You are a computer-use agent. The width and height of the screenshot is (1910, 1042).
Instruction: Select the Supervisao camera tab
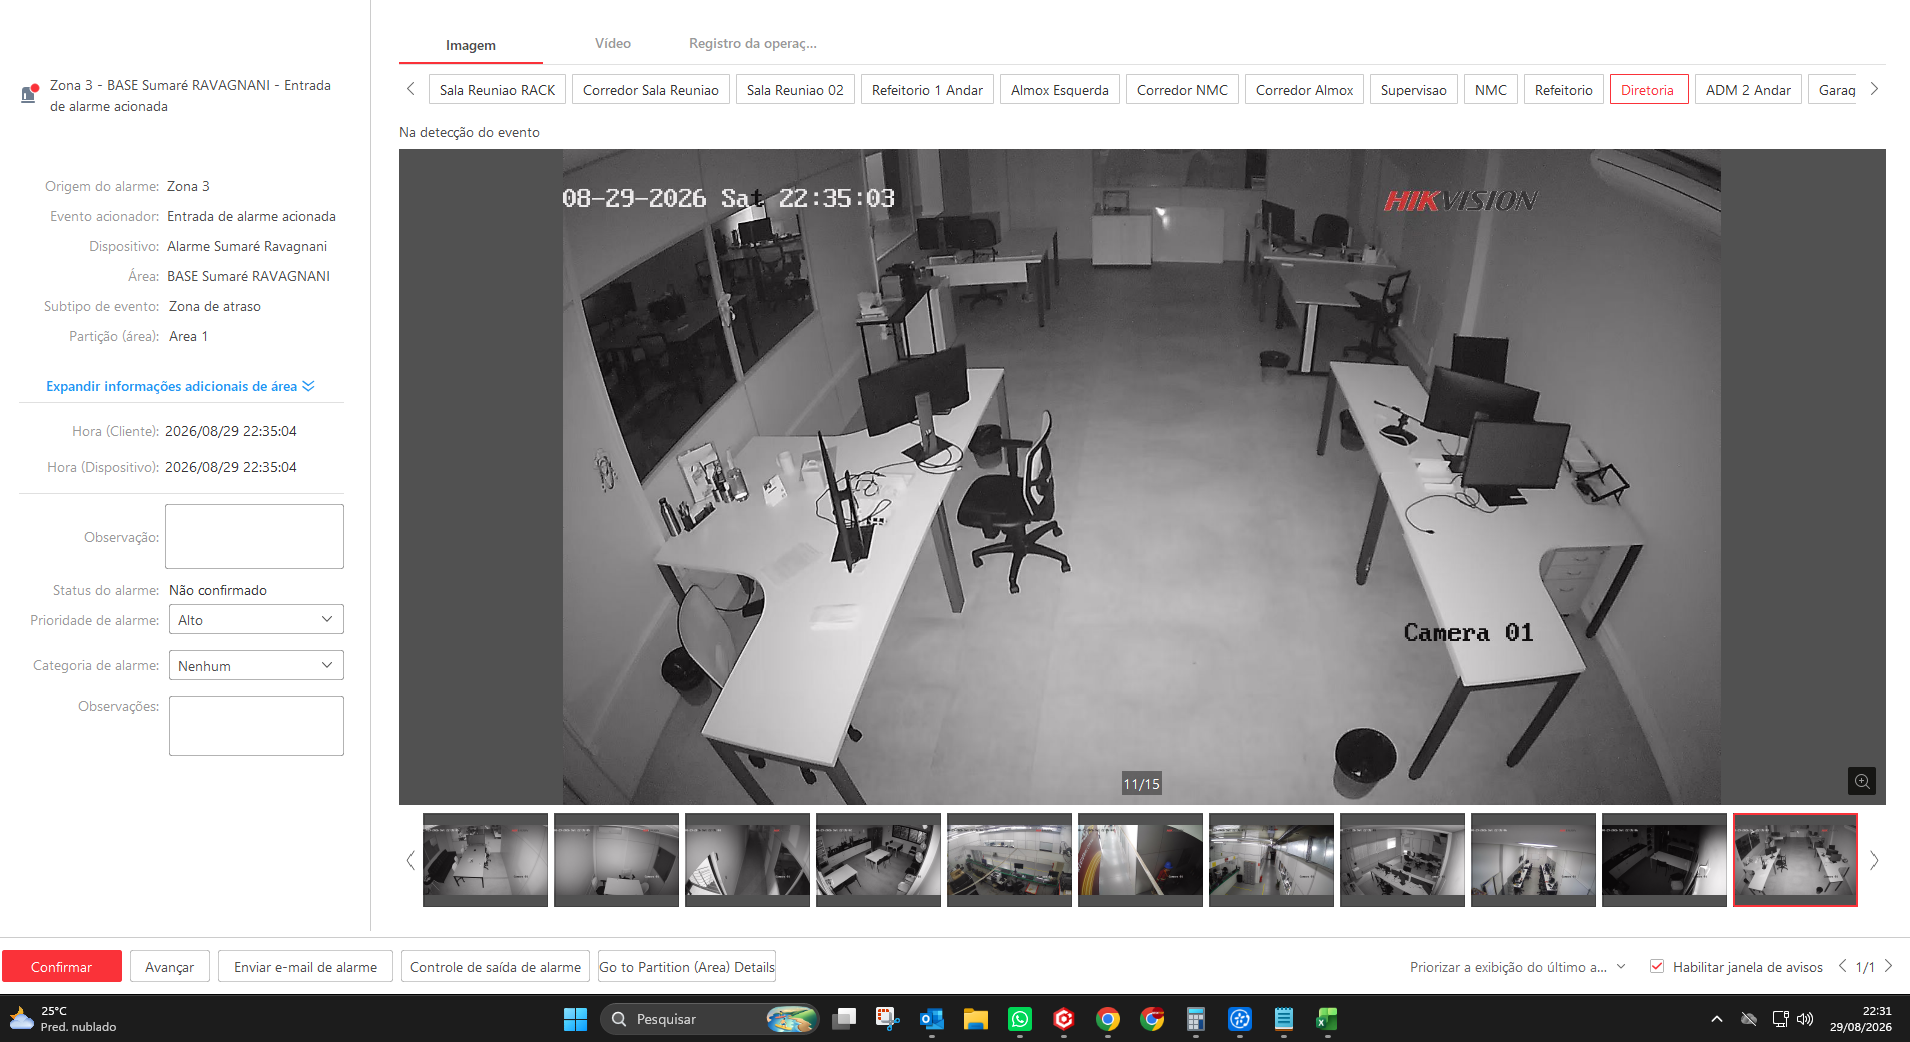point(1413,90)
